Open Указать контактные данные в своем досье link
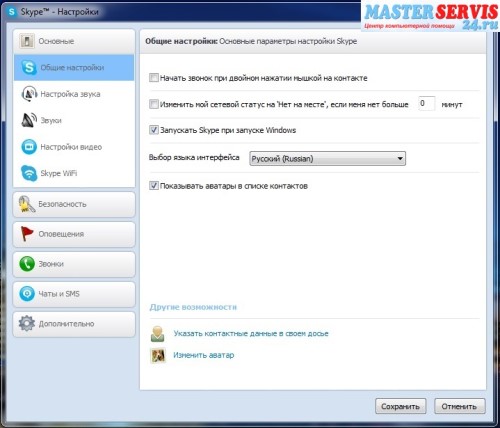The width and height of the screenshot is (500, 428). coord(251,334)
